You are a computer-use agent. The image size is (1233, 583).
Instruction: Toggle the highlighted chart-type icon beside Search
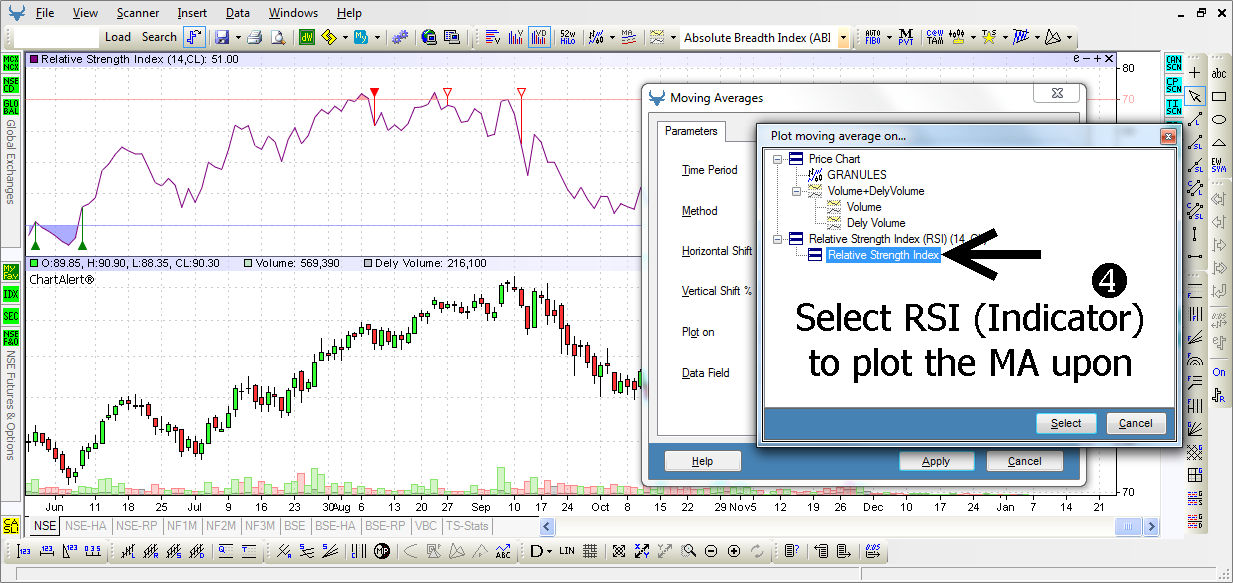(194, 37)
